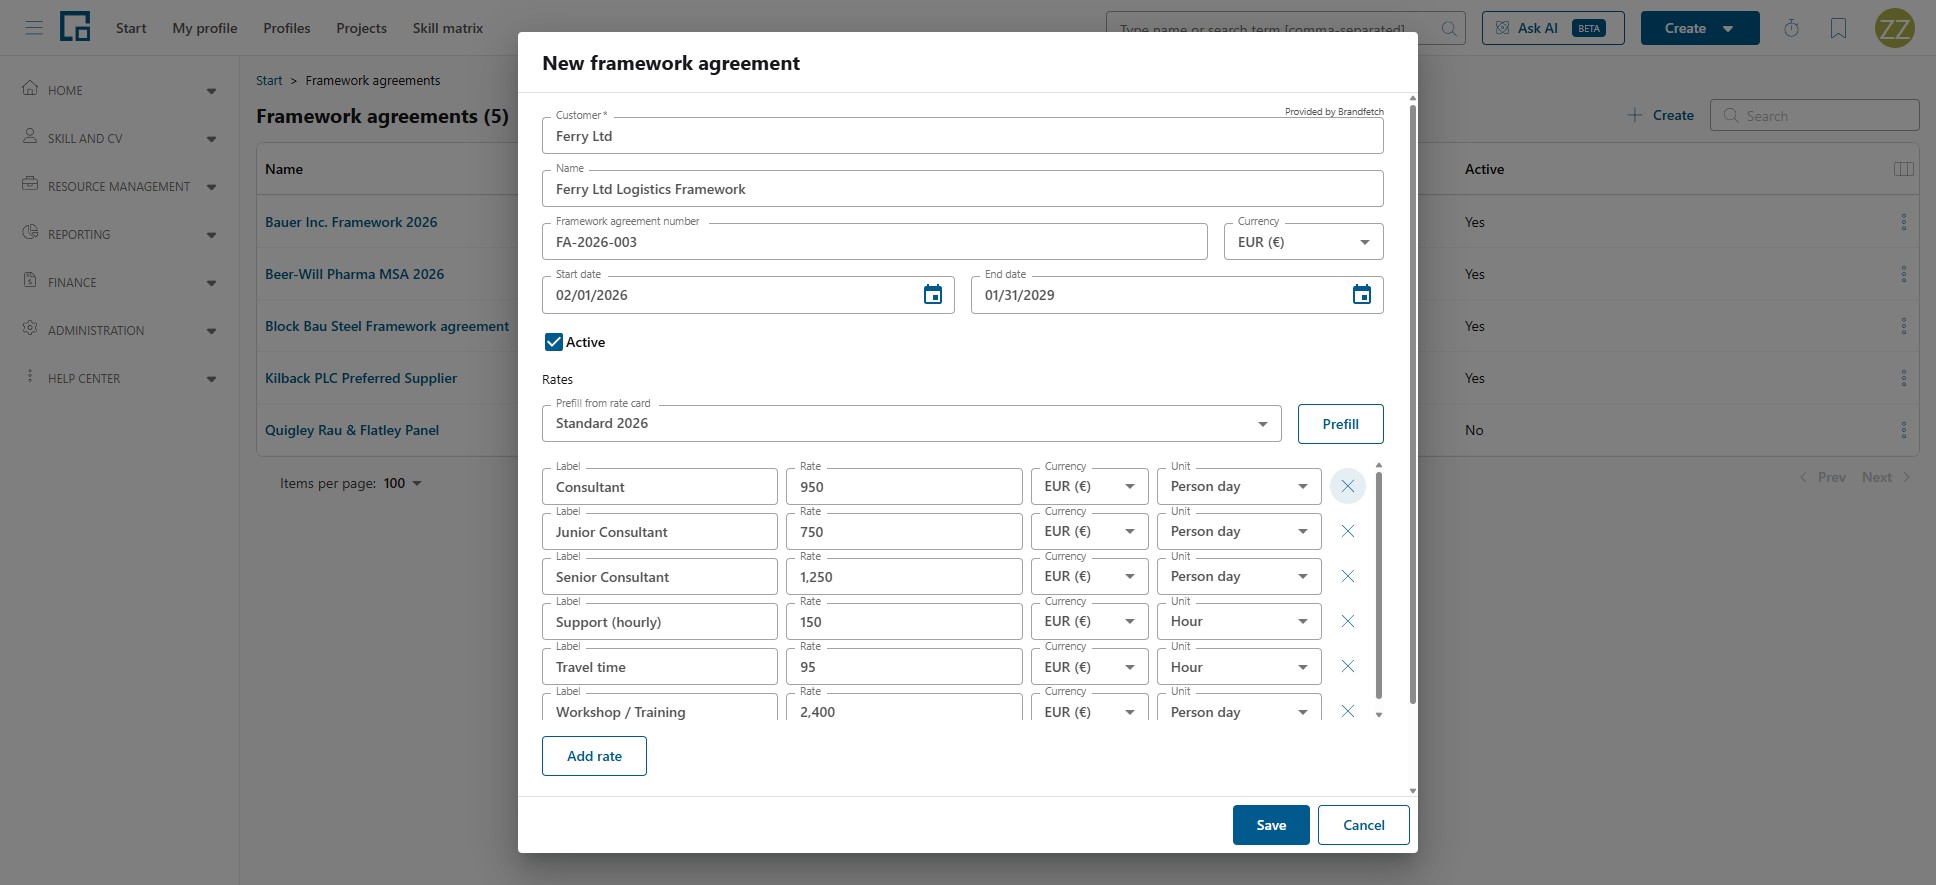The height and width of the screenshot is (885, 1936).
Task: Click Create link above agreements table
Action: point(1660,115)
